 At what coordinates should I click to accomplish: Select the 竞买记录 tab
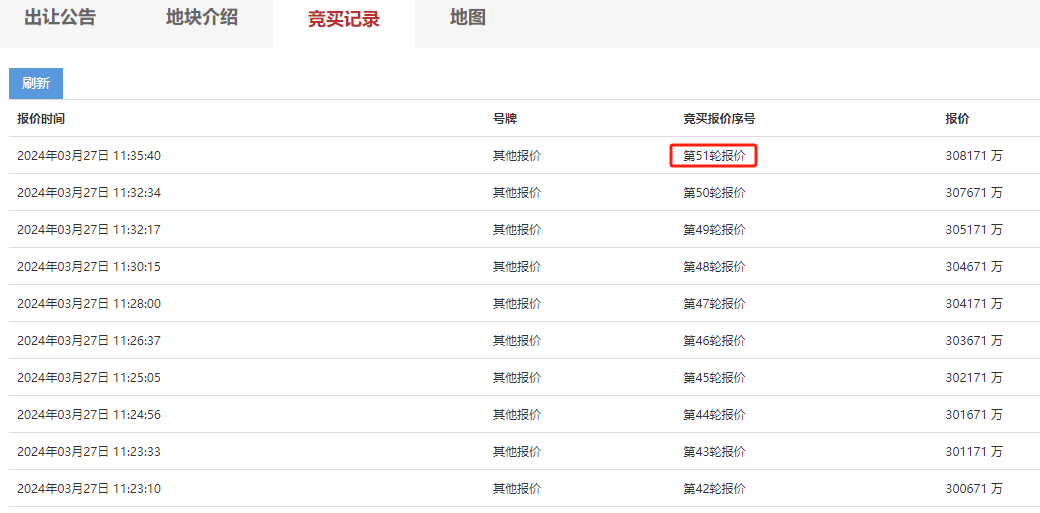coord(343,19)
